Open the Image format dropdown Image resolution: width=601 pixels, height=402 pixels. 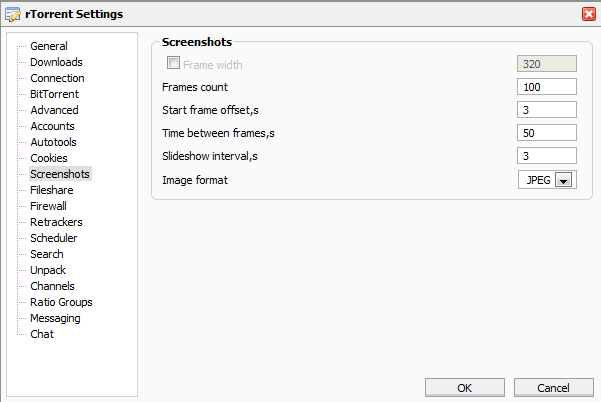562,180
